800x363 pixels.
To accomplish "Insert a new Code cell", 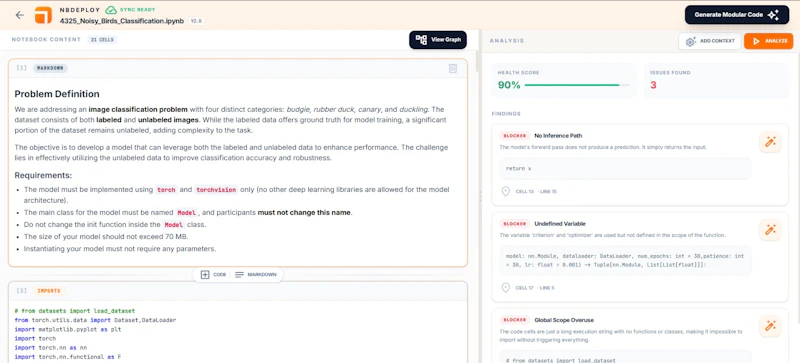I will tap(213, 275).
